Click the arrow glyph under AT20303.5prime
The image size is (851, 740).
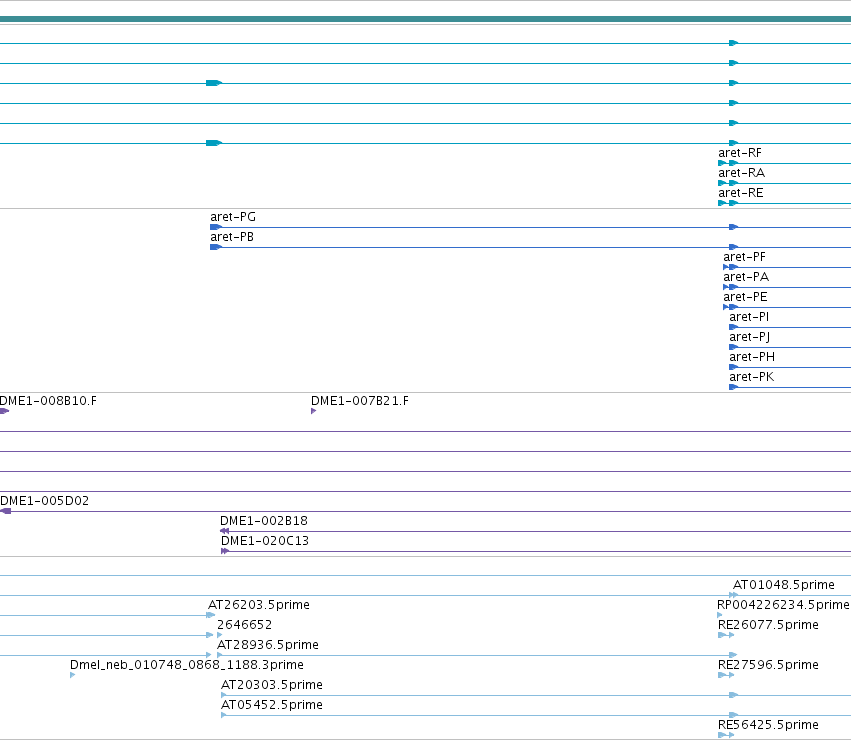pyautogui.click(x=224, y=695)
